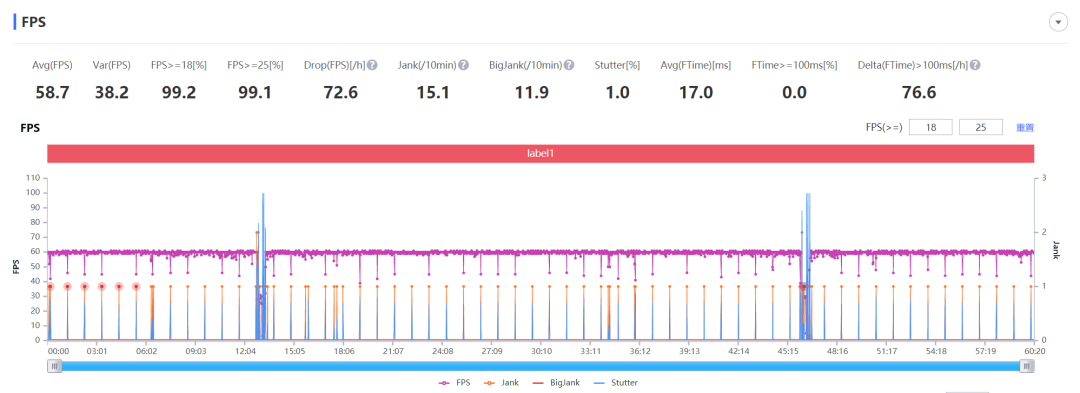Open the help icon next to Drop(FPS)[/h]
Screen dimensions: 1080x393
pos(372,65)
